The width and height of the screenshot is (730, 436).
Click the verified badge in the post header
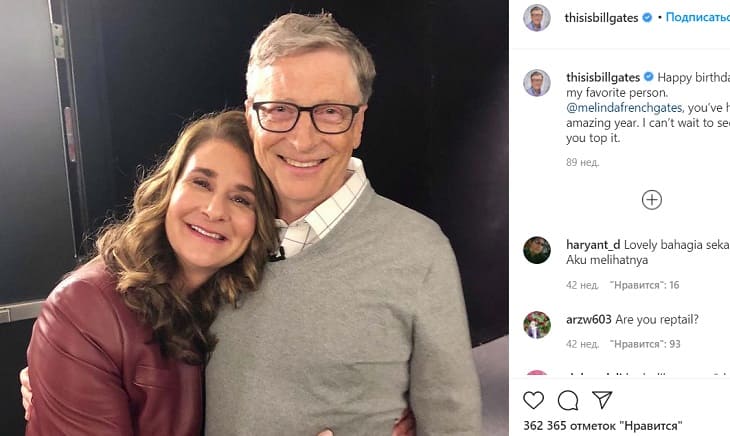click(x=647, y=18)
